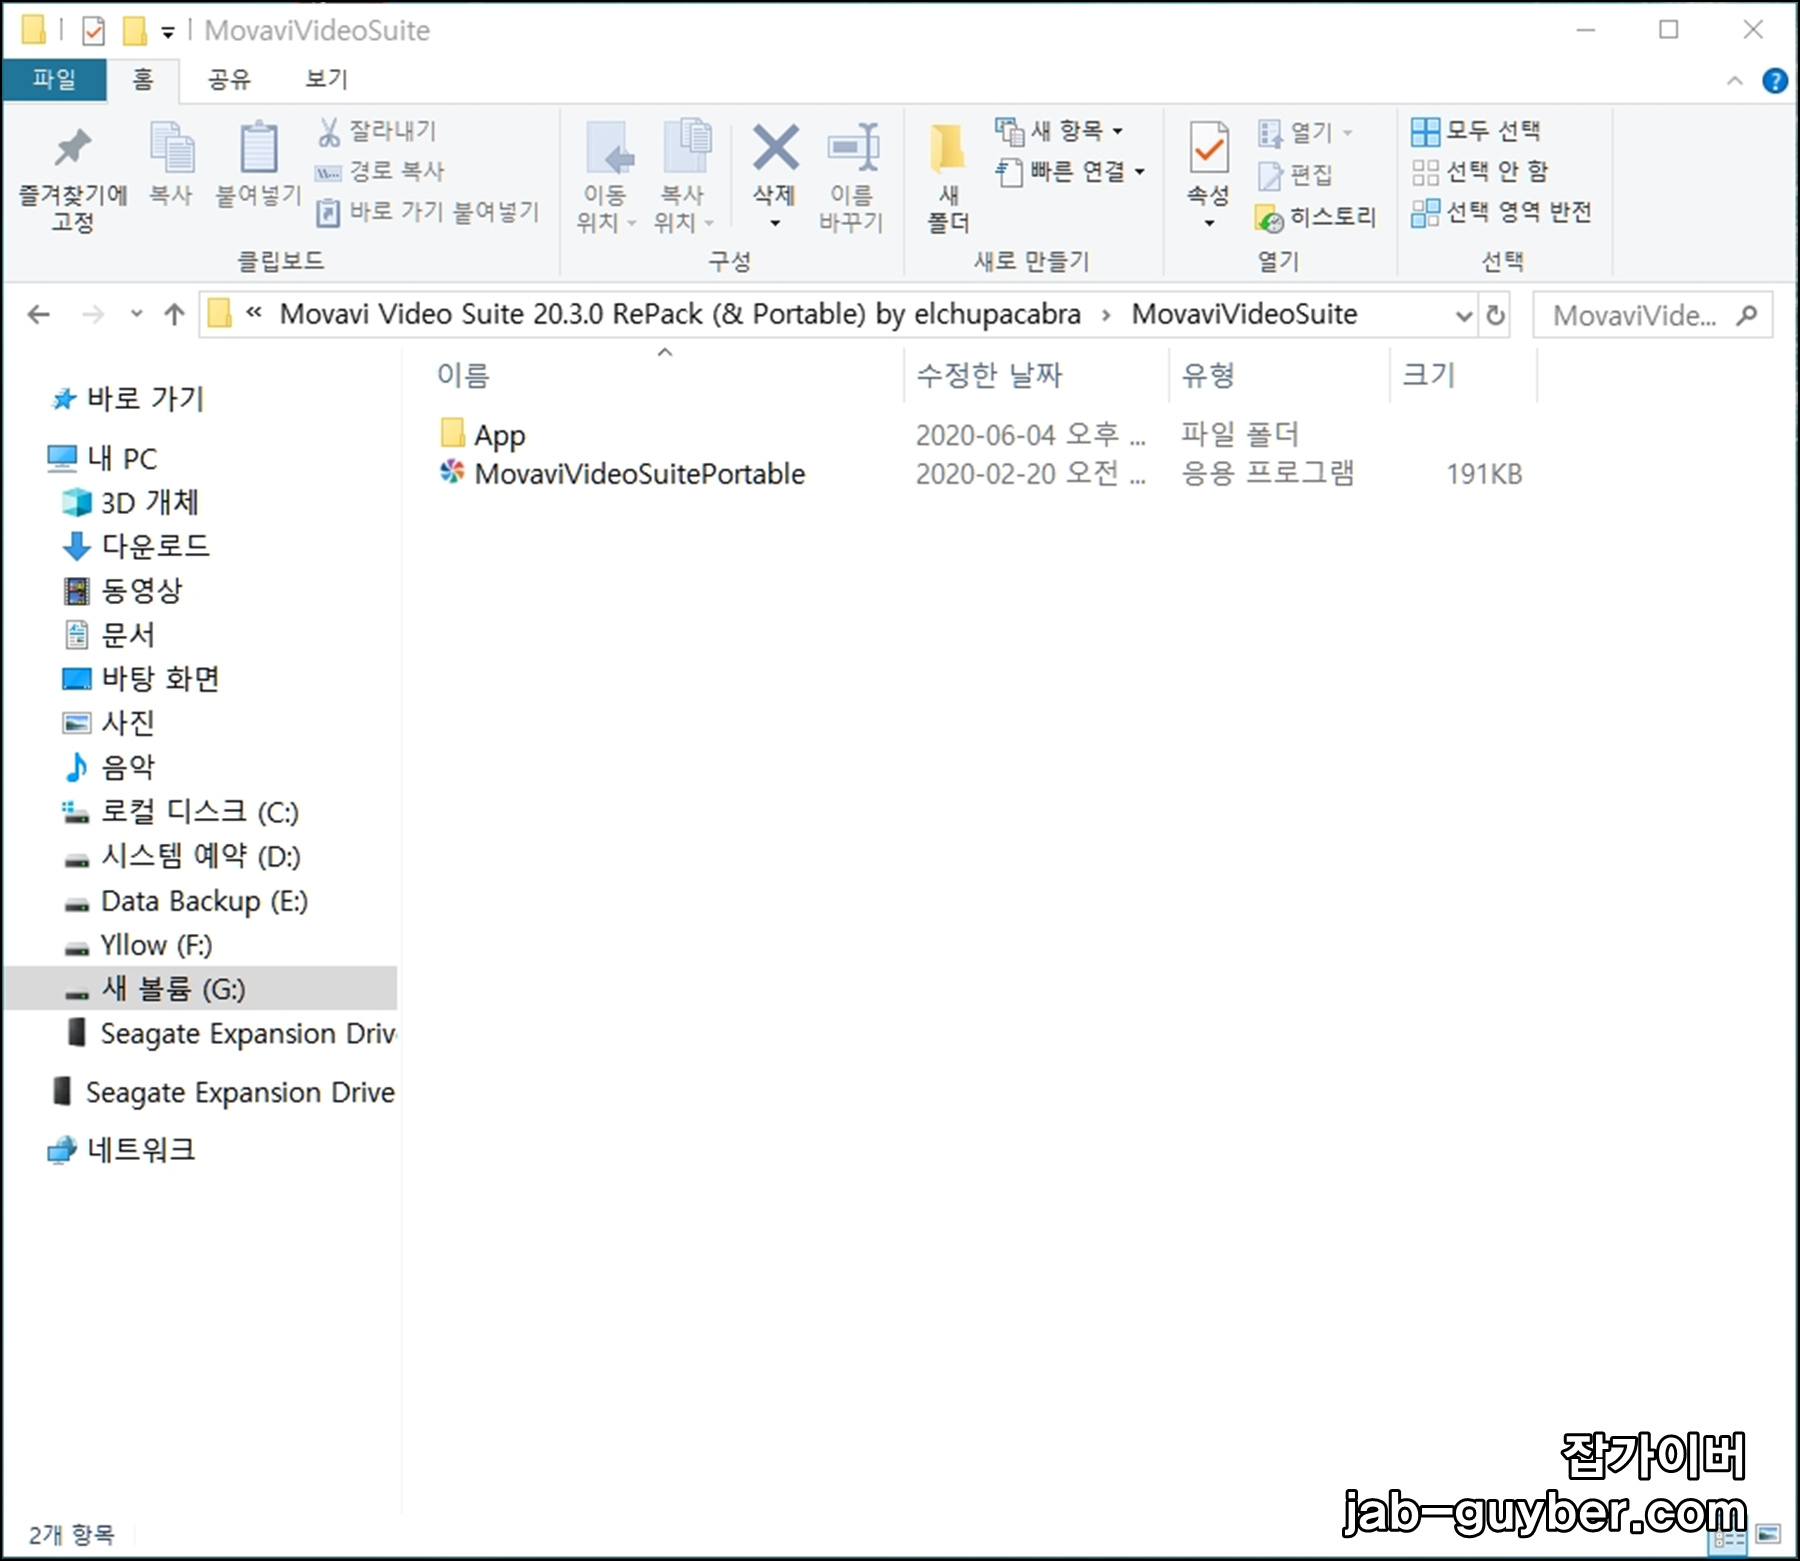This screenshot has height=1561, width=1800.
Task: Switch to the 홈 (Home) tab
Action: click(143, 79)
